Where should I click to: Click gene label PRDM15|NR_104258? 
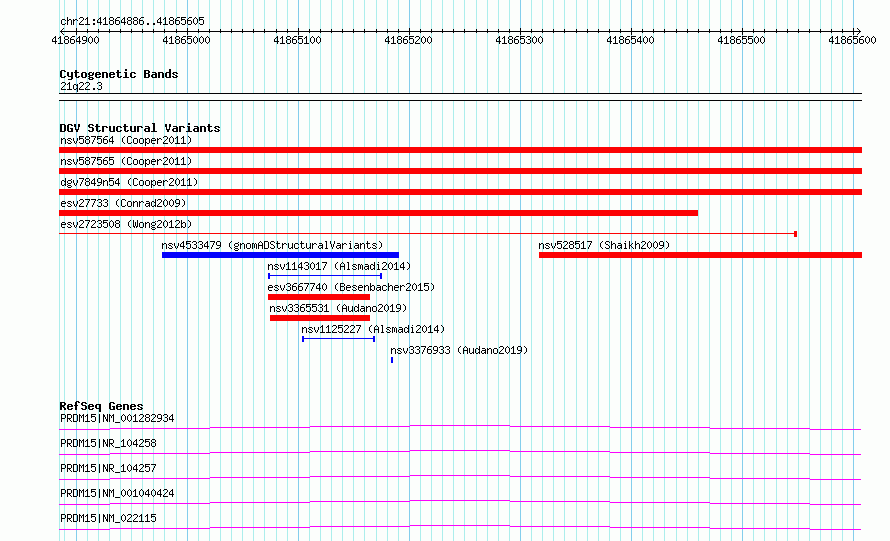(x=108, y=443)
